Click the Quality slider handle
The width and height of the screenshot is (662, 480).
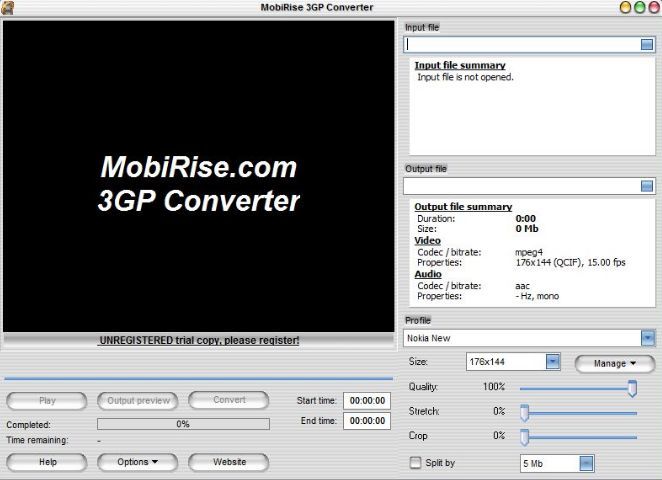click(632, 387)
